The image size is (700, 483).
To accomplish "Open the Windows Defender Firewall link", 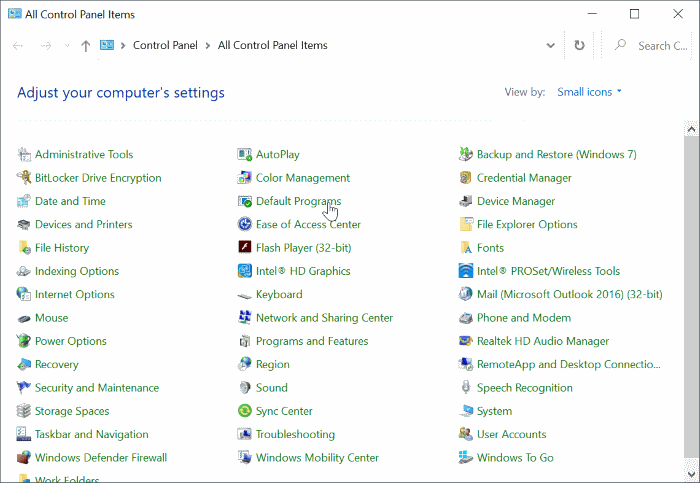I will click(101, 458).
